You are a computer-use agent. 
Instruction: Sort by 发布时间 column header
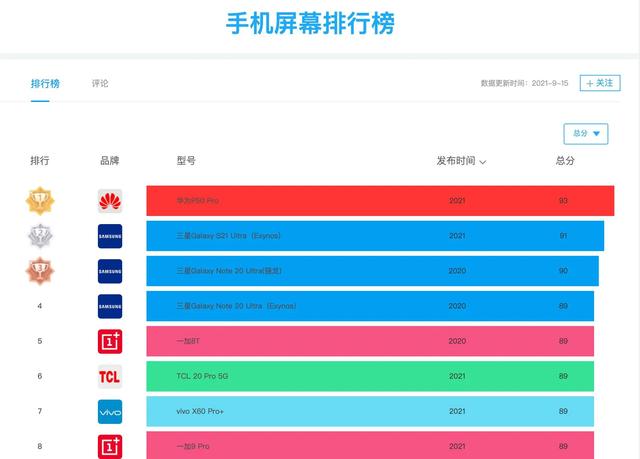[461, 161]
